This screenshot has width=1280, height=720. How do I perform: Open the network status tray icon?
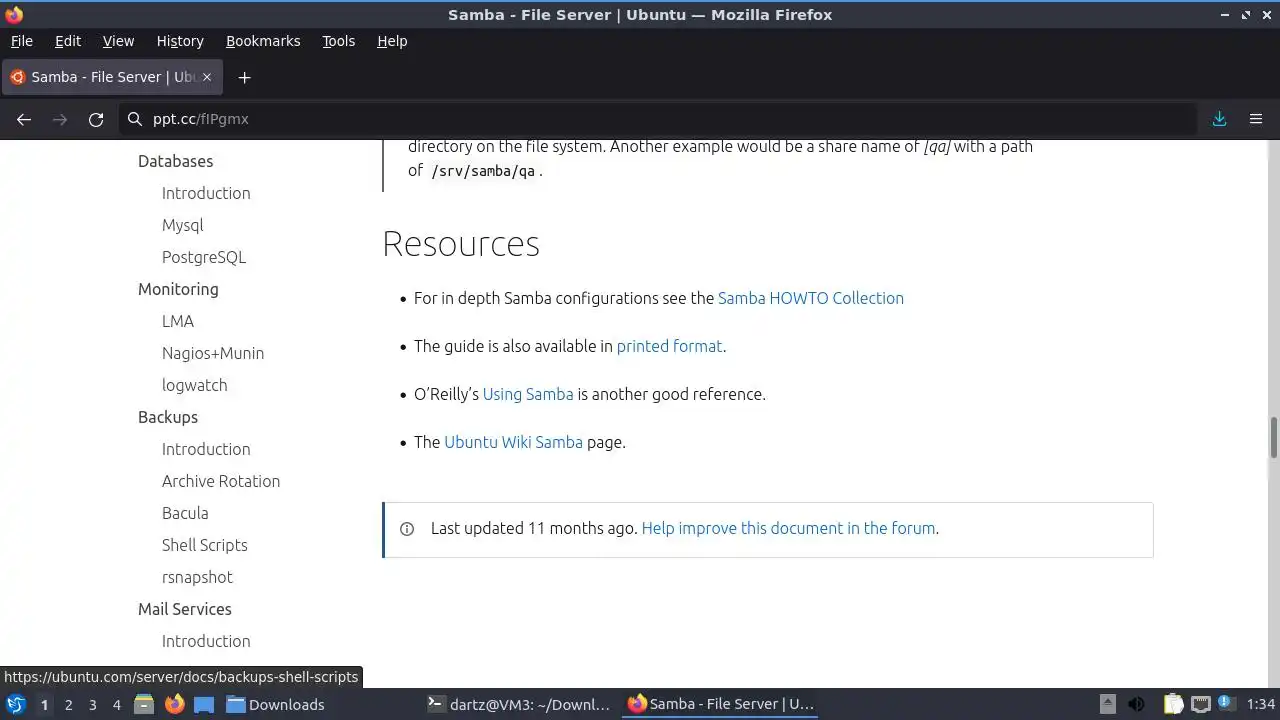point(1200,704)
